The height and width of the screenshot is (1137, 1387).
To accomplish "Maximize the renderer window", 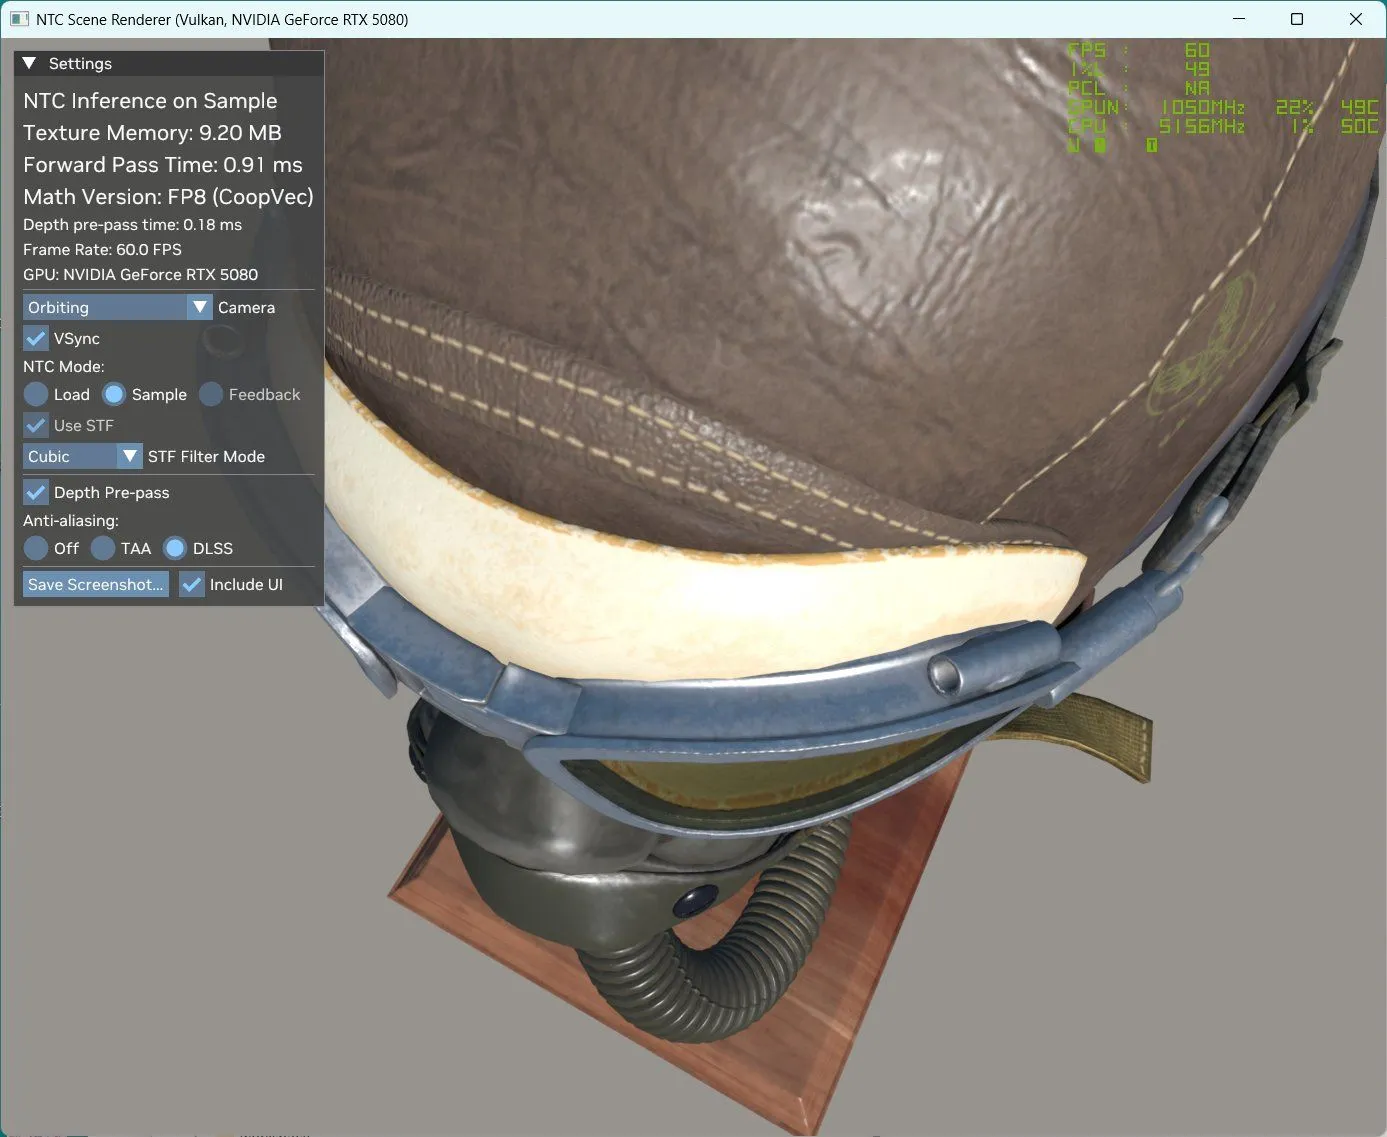I will tap(1297, 19).
